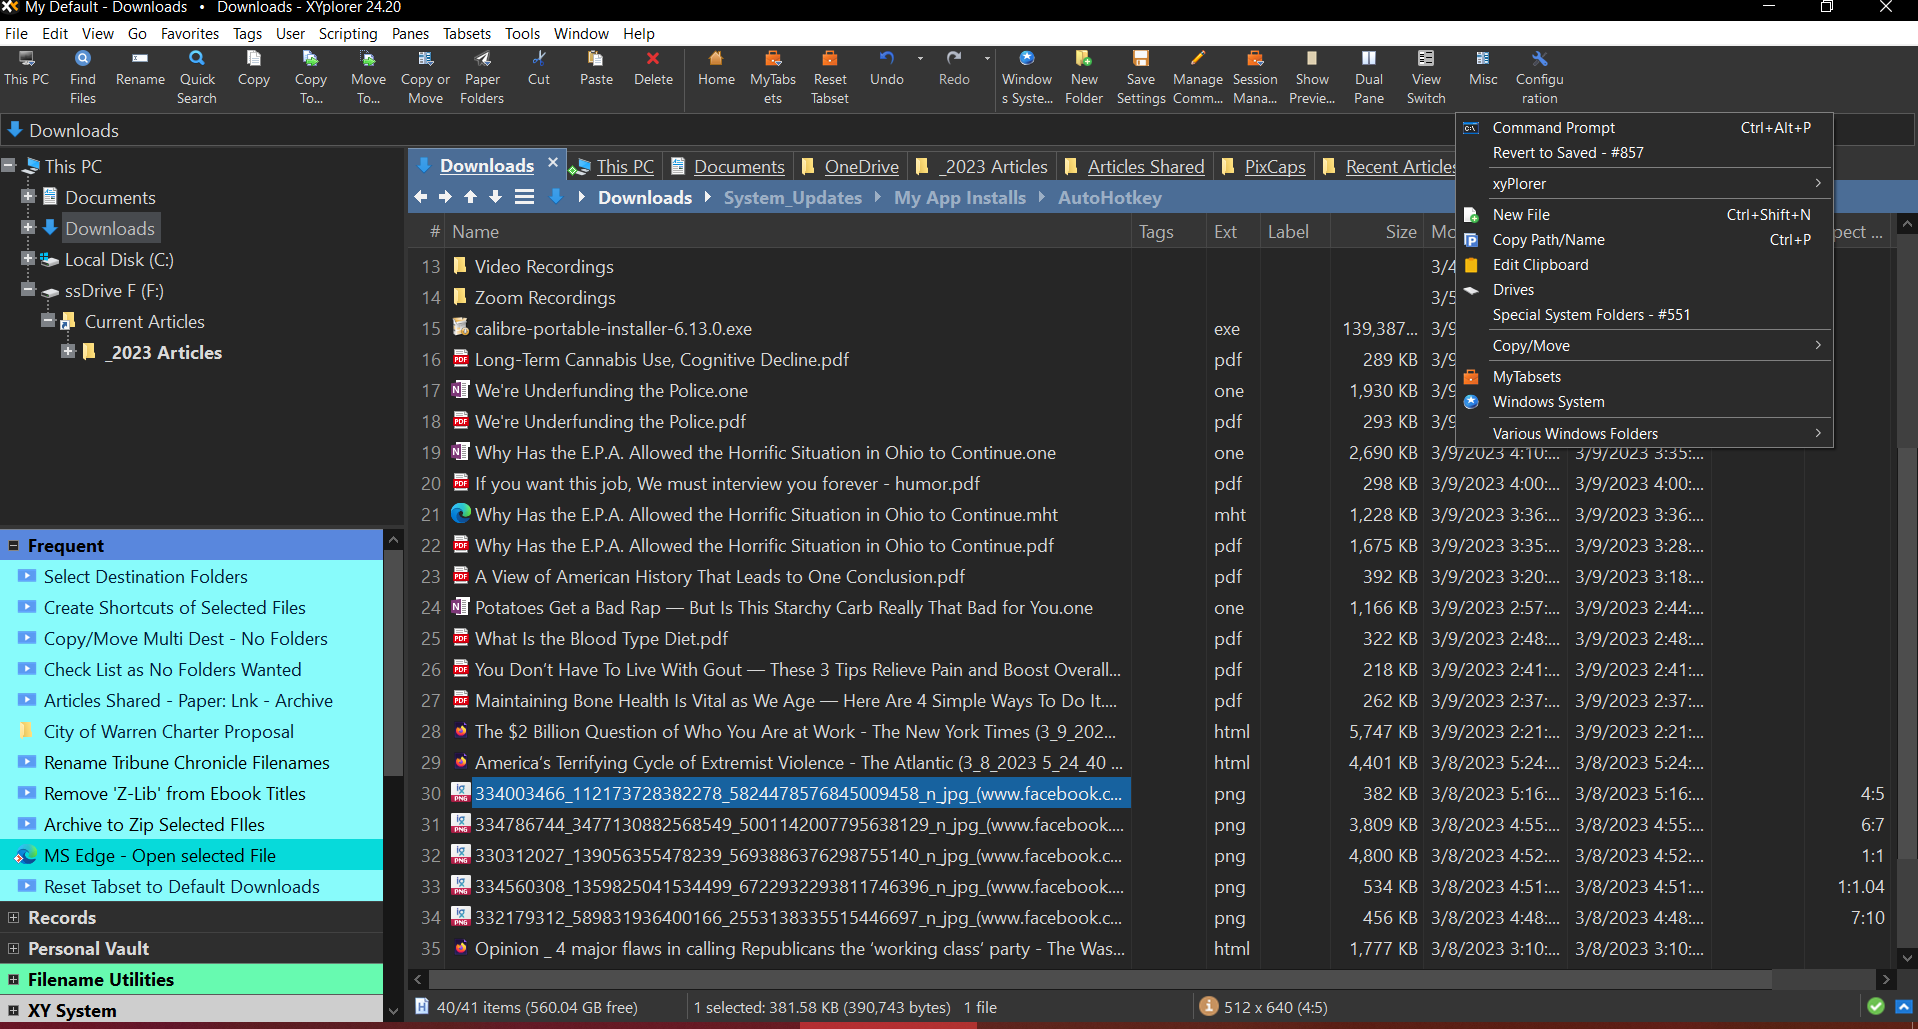The height and width of the screenshot is (1029, 1918).
Task: Choose New File from the popup menu
Action: pos(1644,215)
